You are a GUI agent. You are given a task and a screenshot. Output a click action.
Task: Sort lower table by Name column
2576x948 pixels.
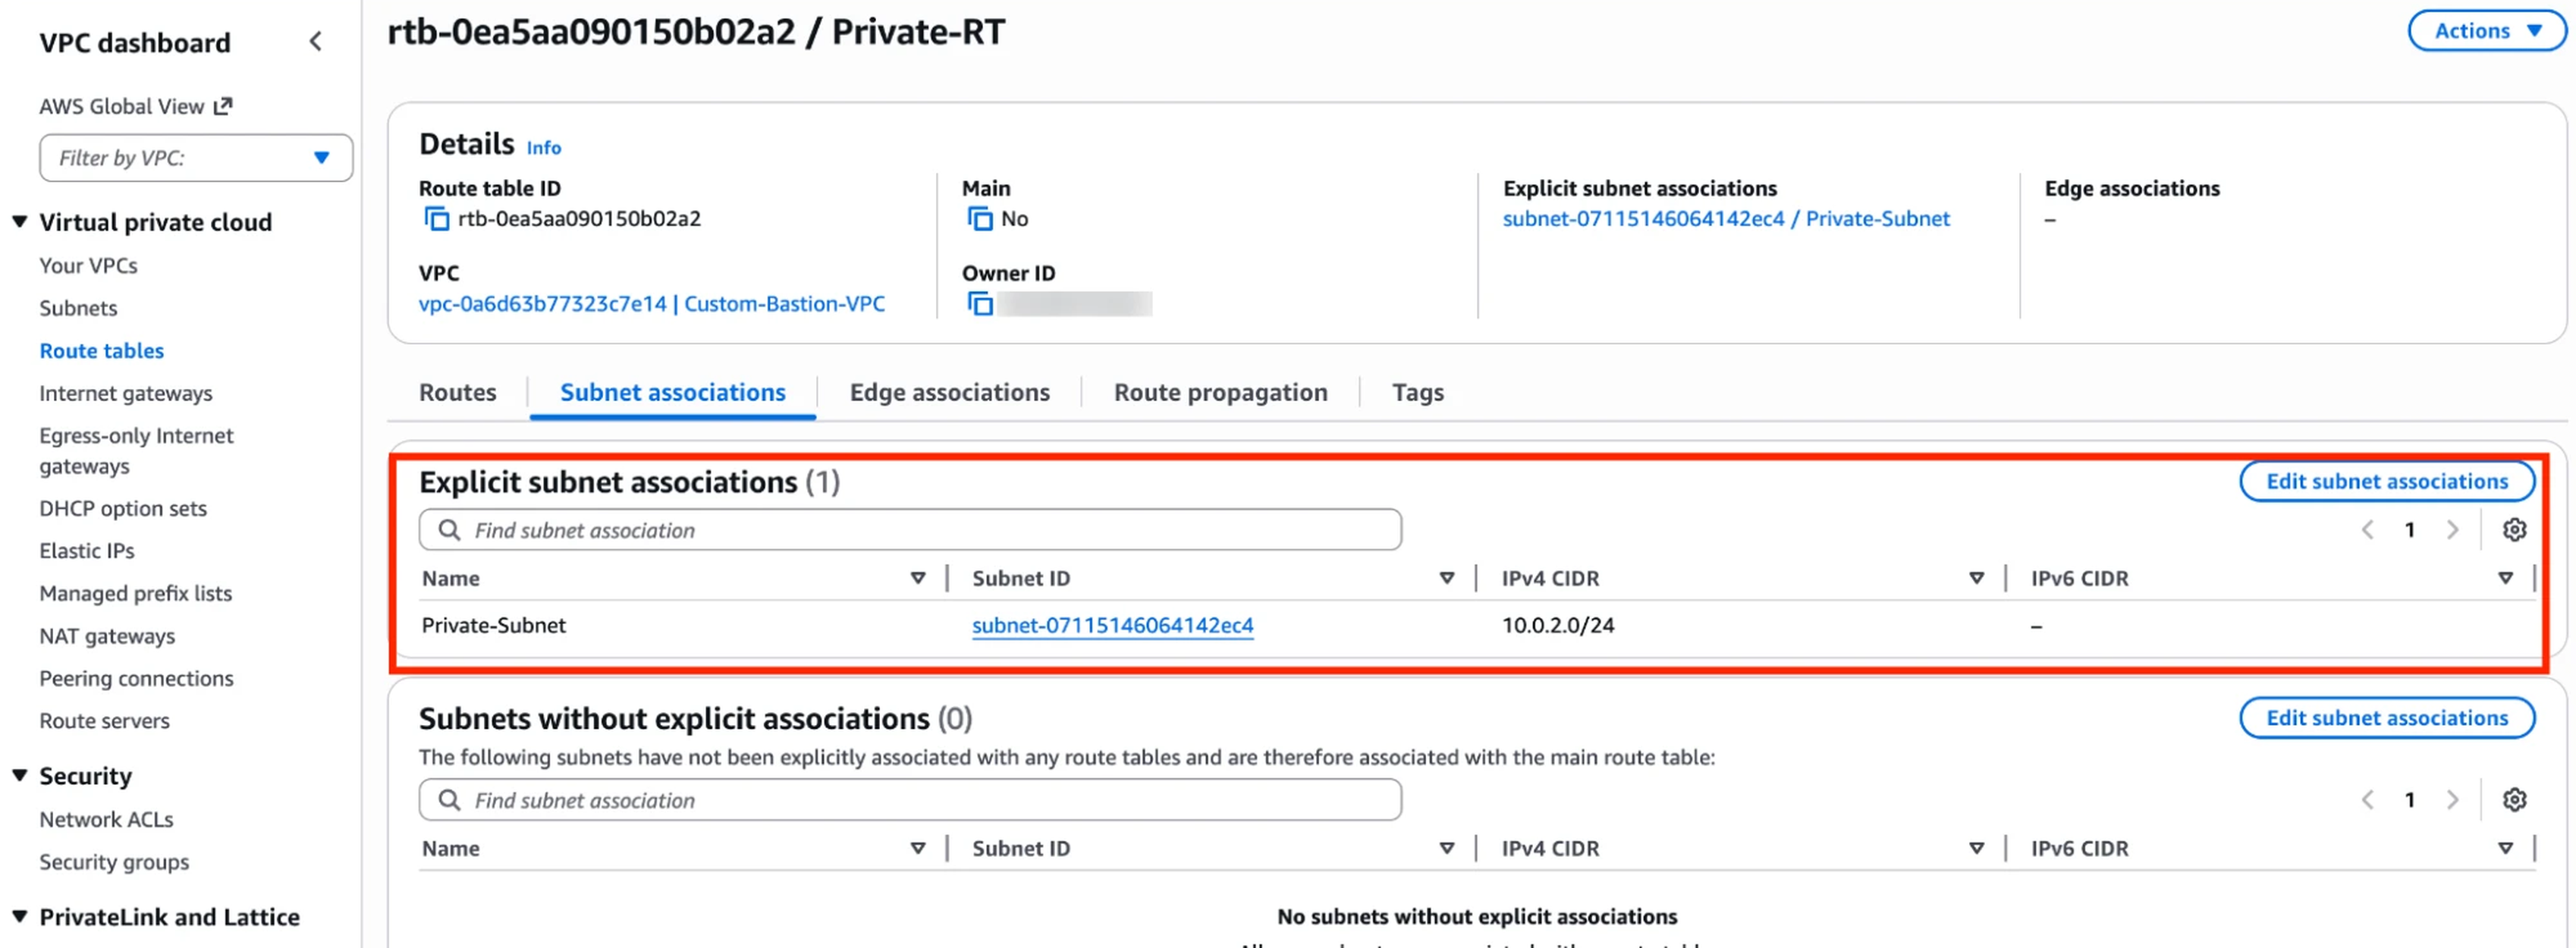tap(917, 848)
